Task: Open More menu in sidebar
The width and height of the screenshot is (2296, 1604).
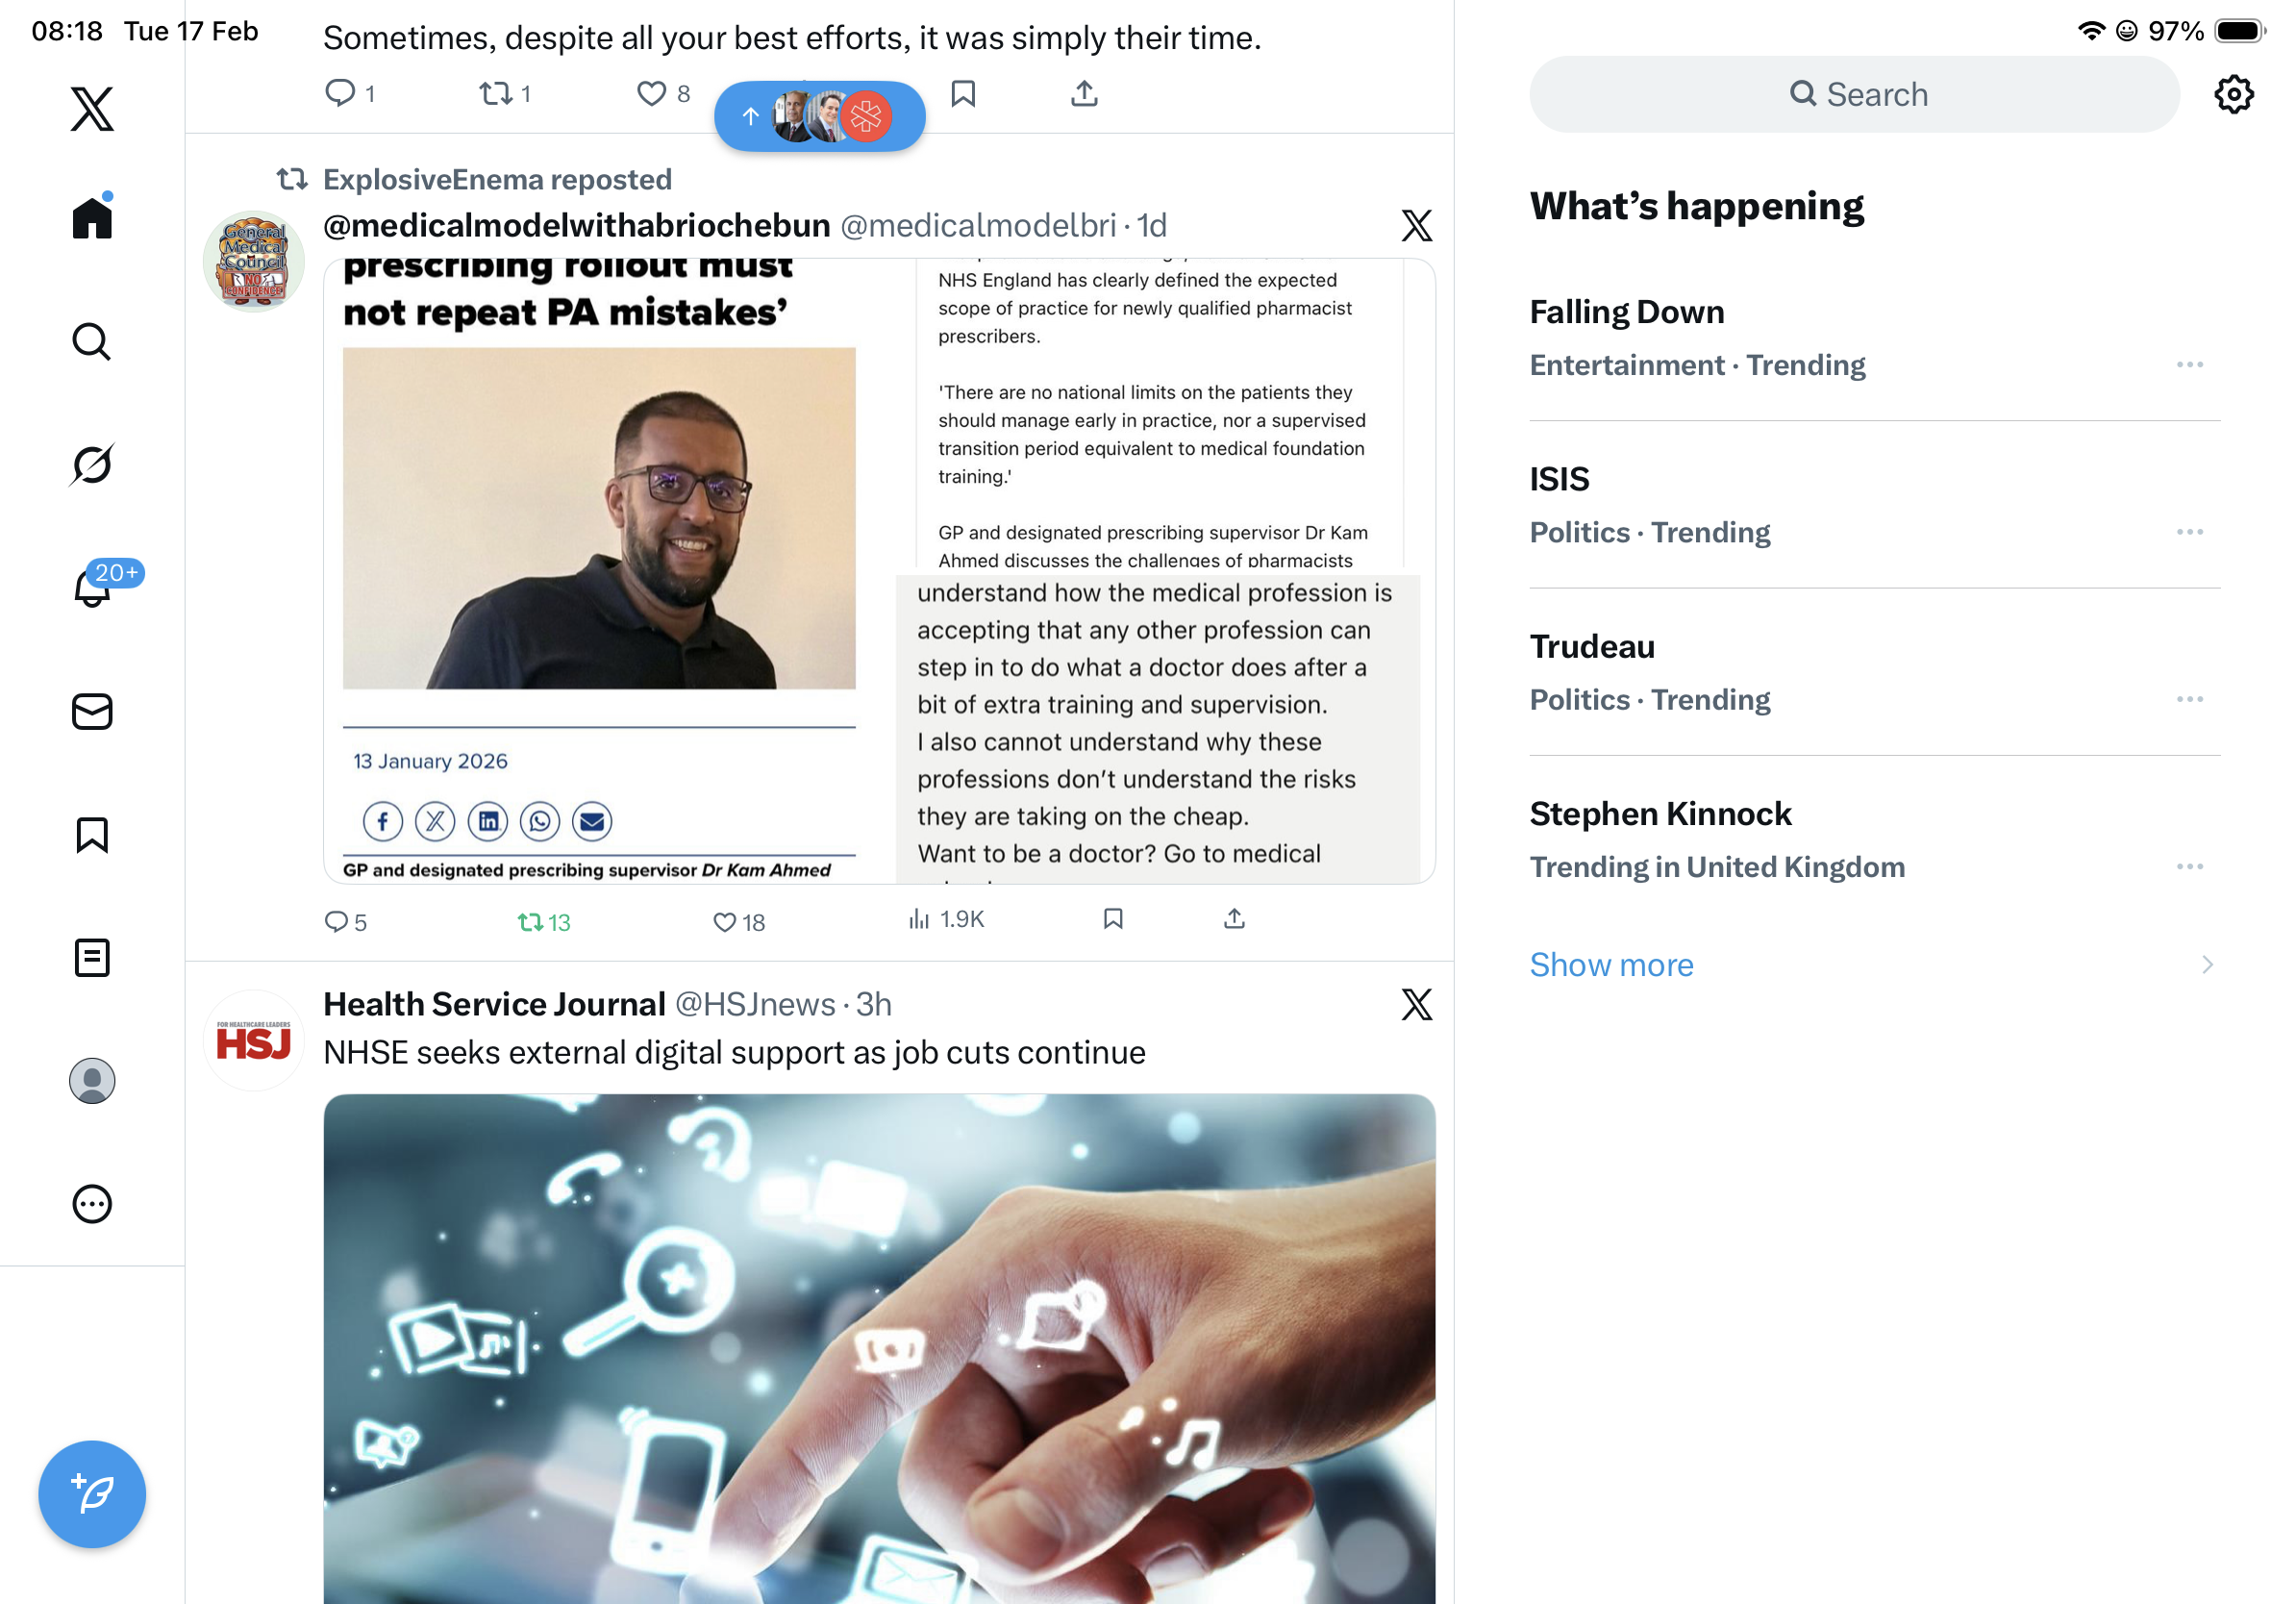Action: pyautogui.click(x=92, y=1203)
